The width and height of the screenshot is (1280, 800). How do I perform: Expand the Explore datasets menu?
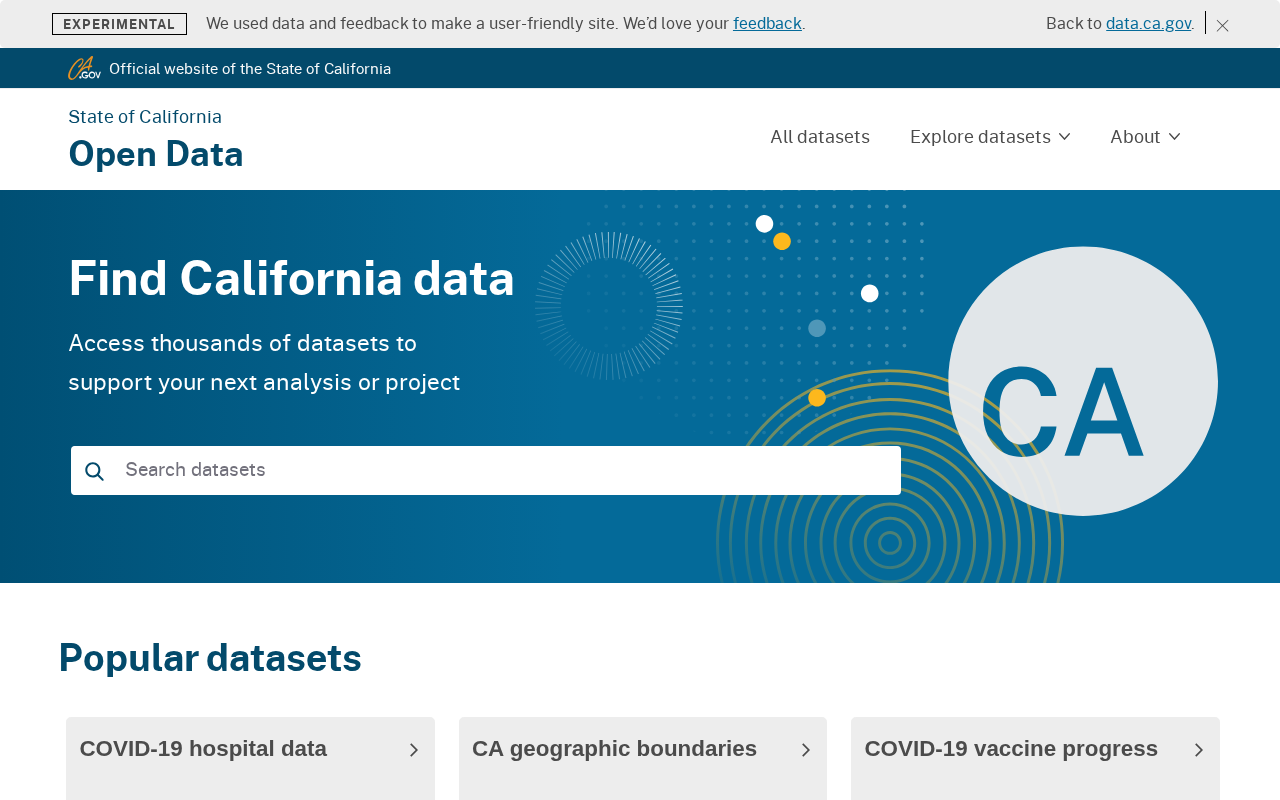coord(980,137)
